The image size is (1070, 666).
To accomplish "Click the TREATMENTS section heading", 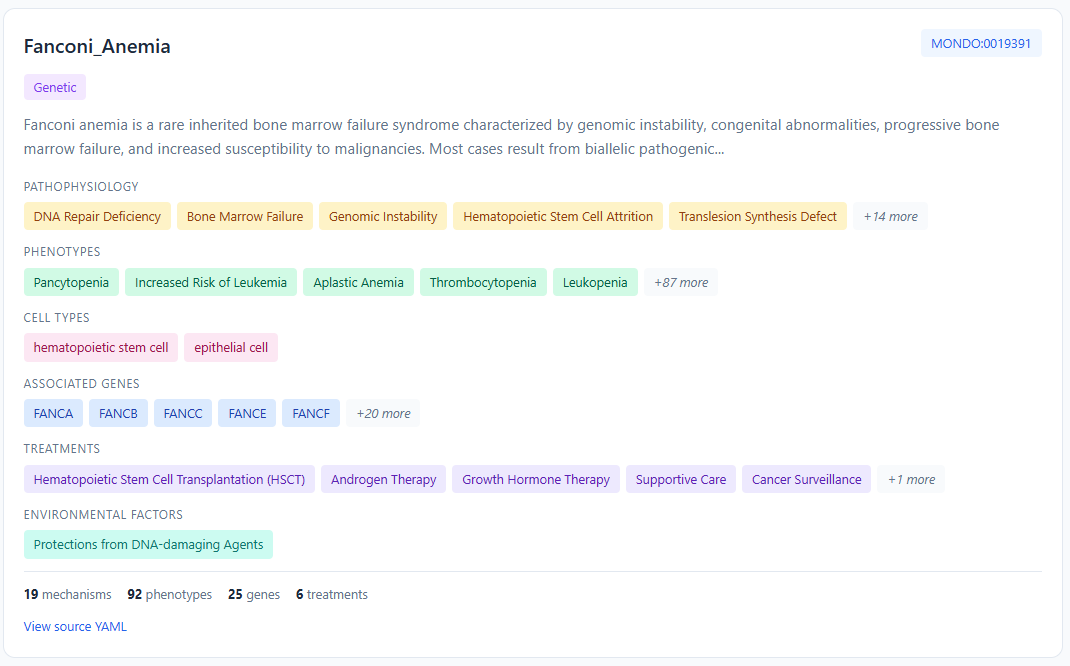I will tap(62, 448).
